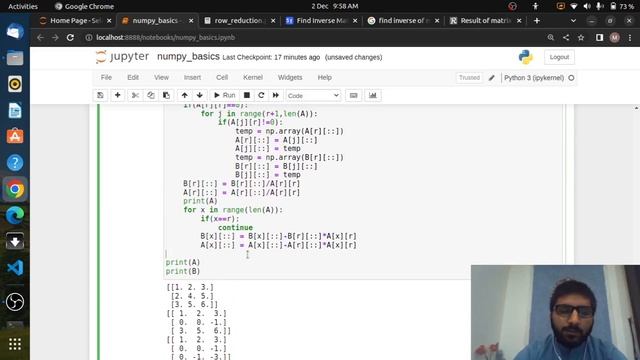The image size is (640, 360).
Task: Open the Cell menu
Action: click(x=222, y=78)
